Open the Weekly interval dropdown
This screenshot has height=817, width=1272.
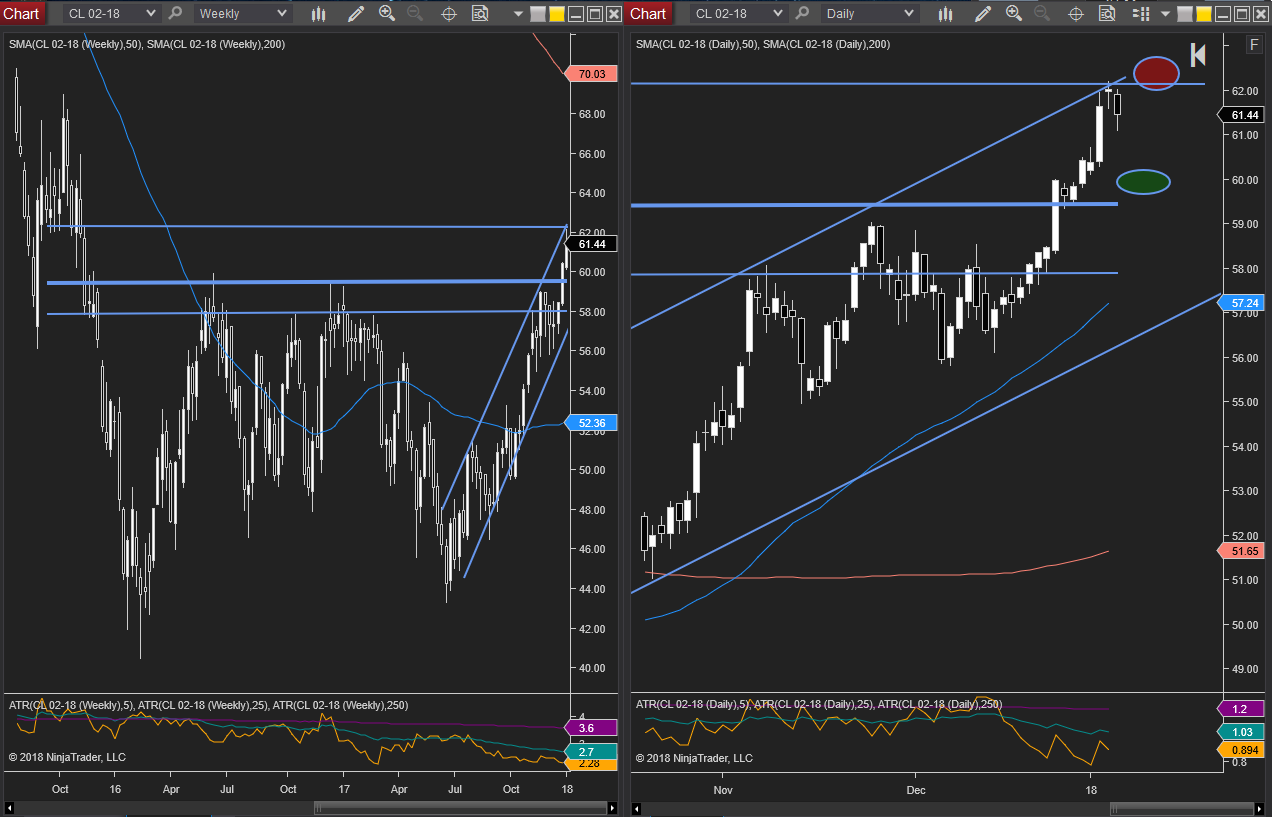click(241, 14)
